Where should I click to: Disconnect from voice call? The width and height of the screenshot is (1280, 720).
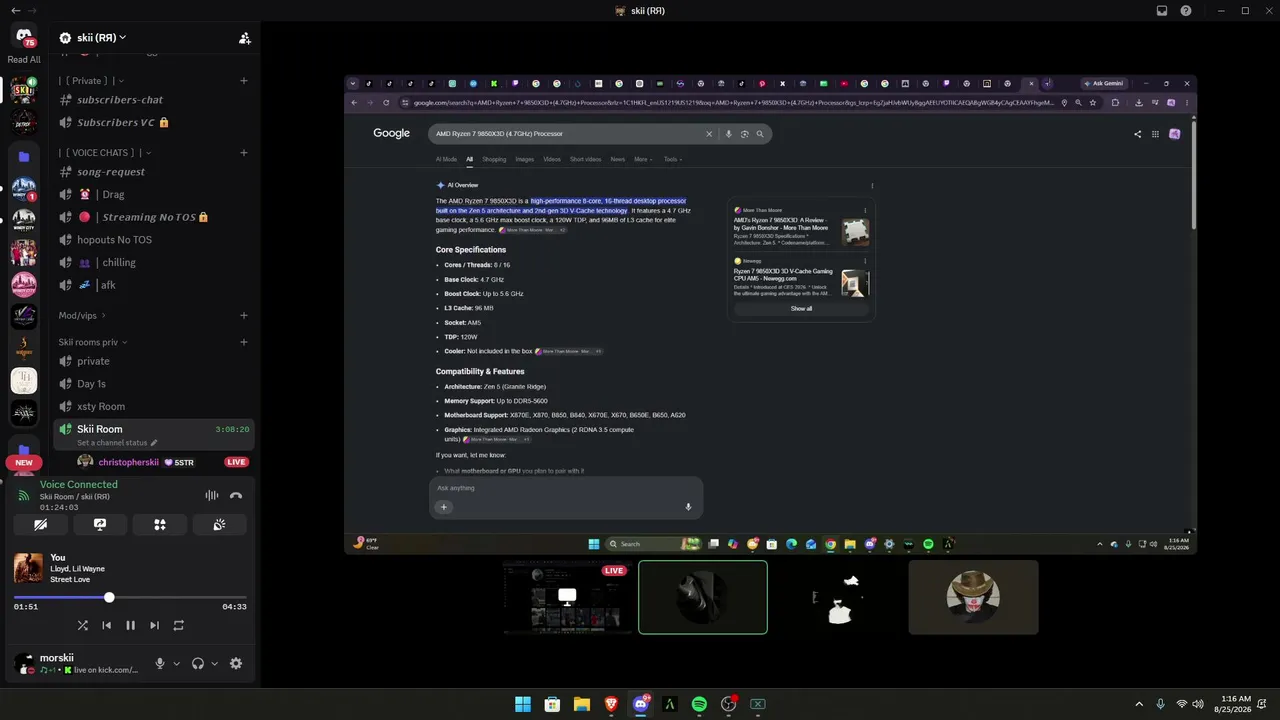236,495
